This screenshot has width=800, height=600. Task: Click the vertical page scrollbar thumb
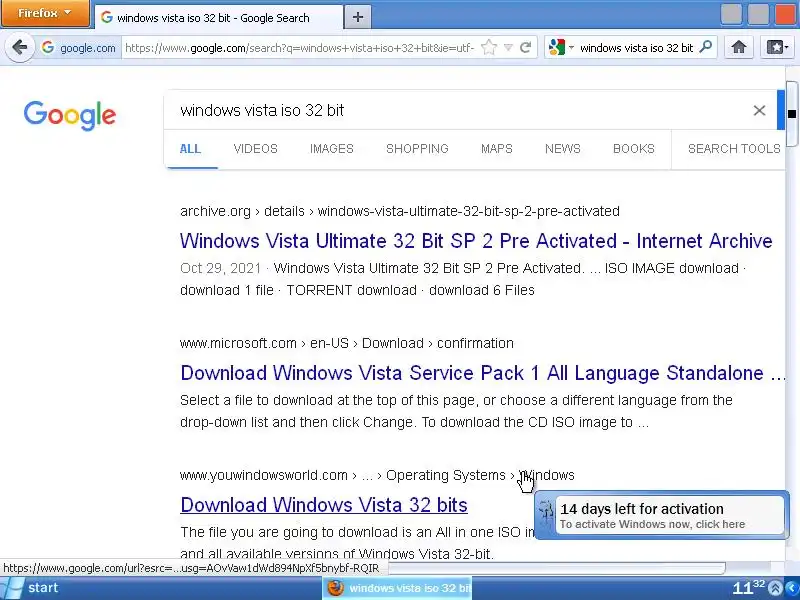coord(792,113)
